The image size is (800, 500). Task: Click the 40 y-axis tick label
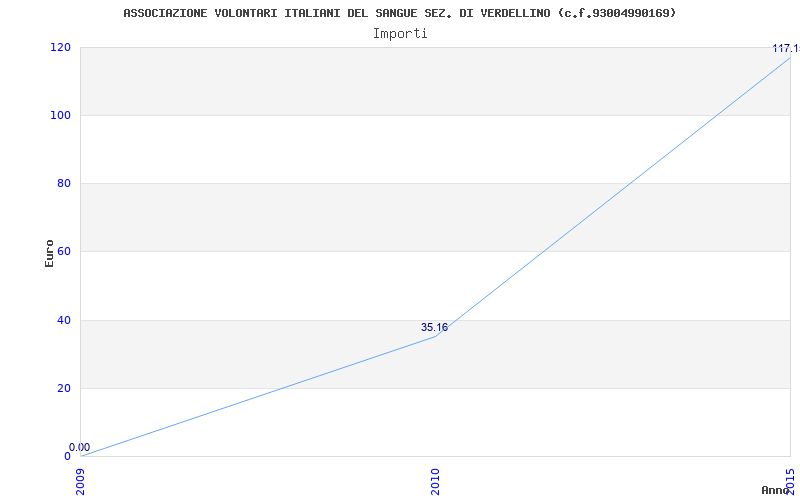click(63, 320)
